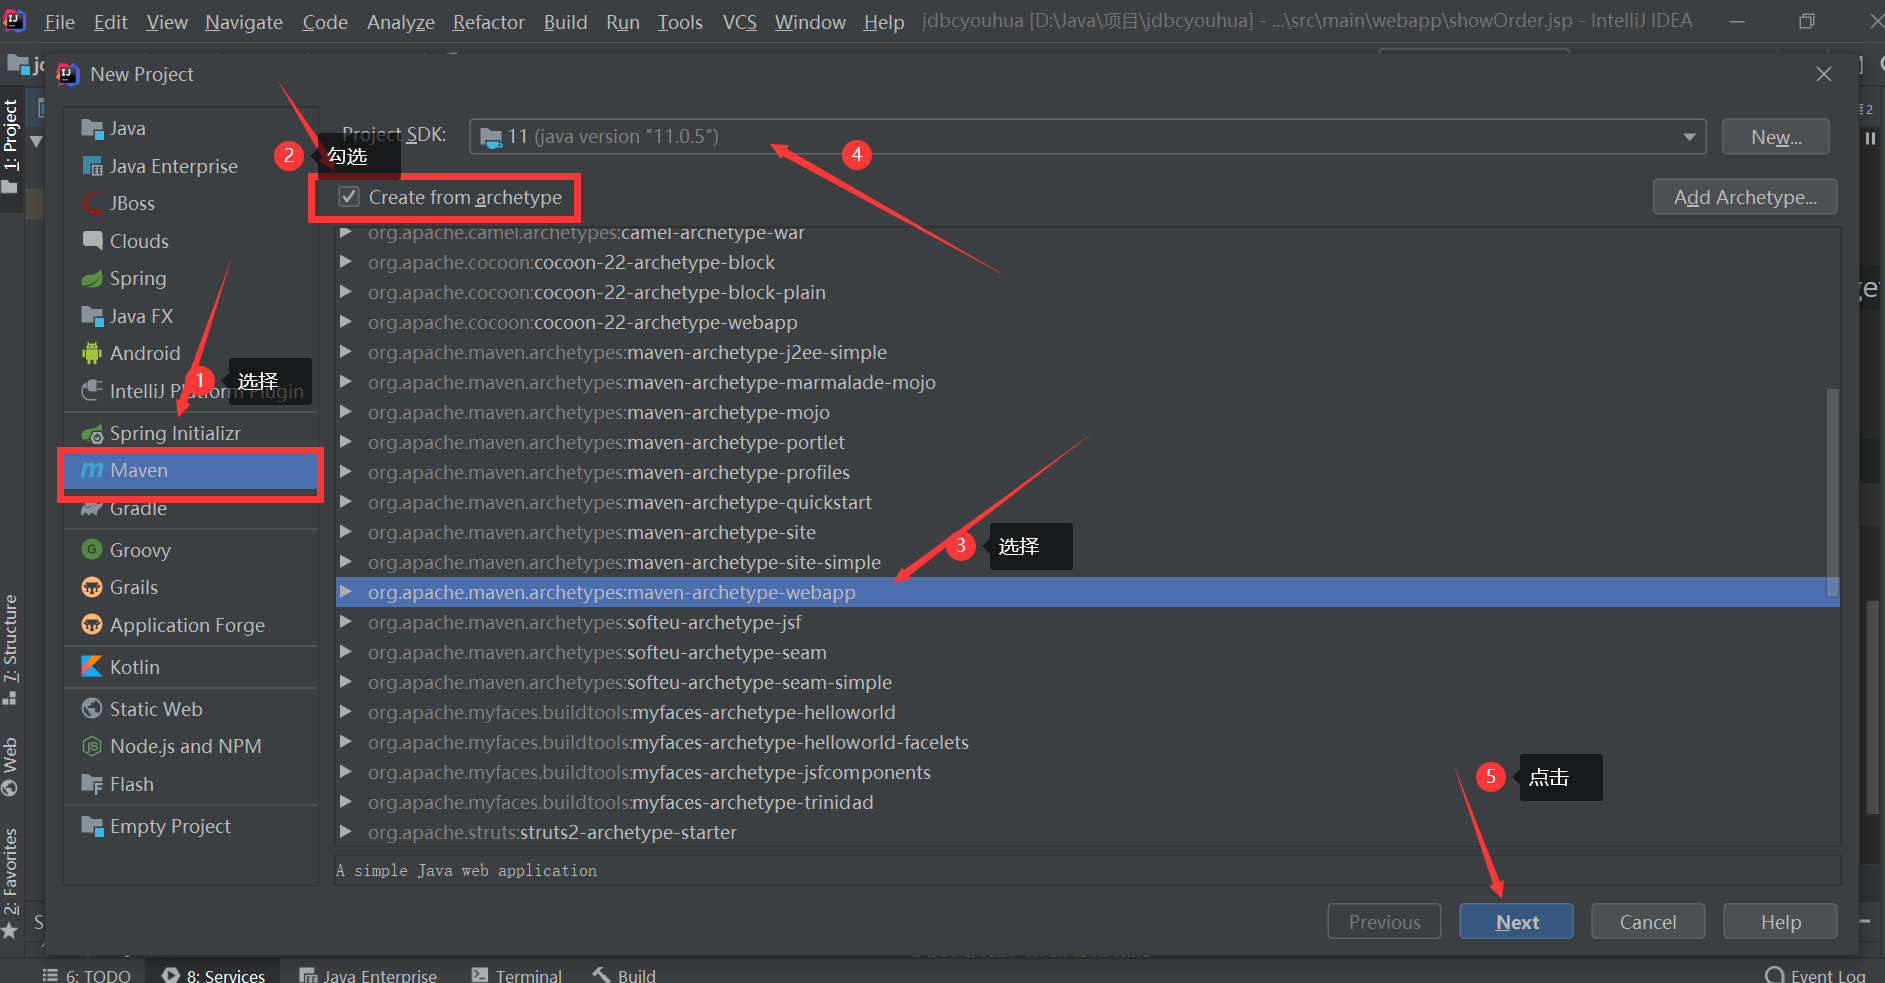Pick the JBoss project type icon
Viewport: 1885px width, 983px height.
[x=92, y=203]
